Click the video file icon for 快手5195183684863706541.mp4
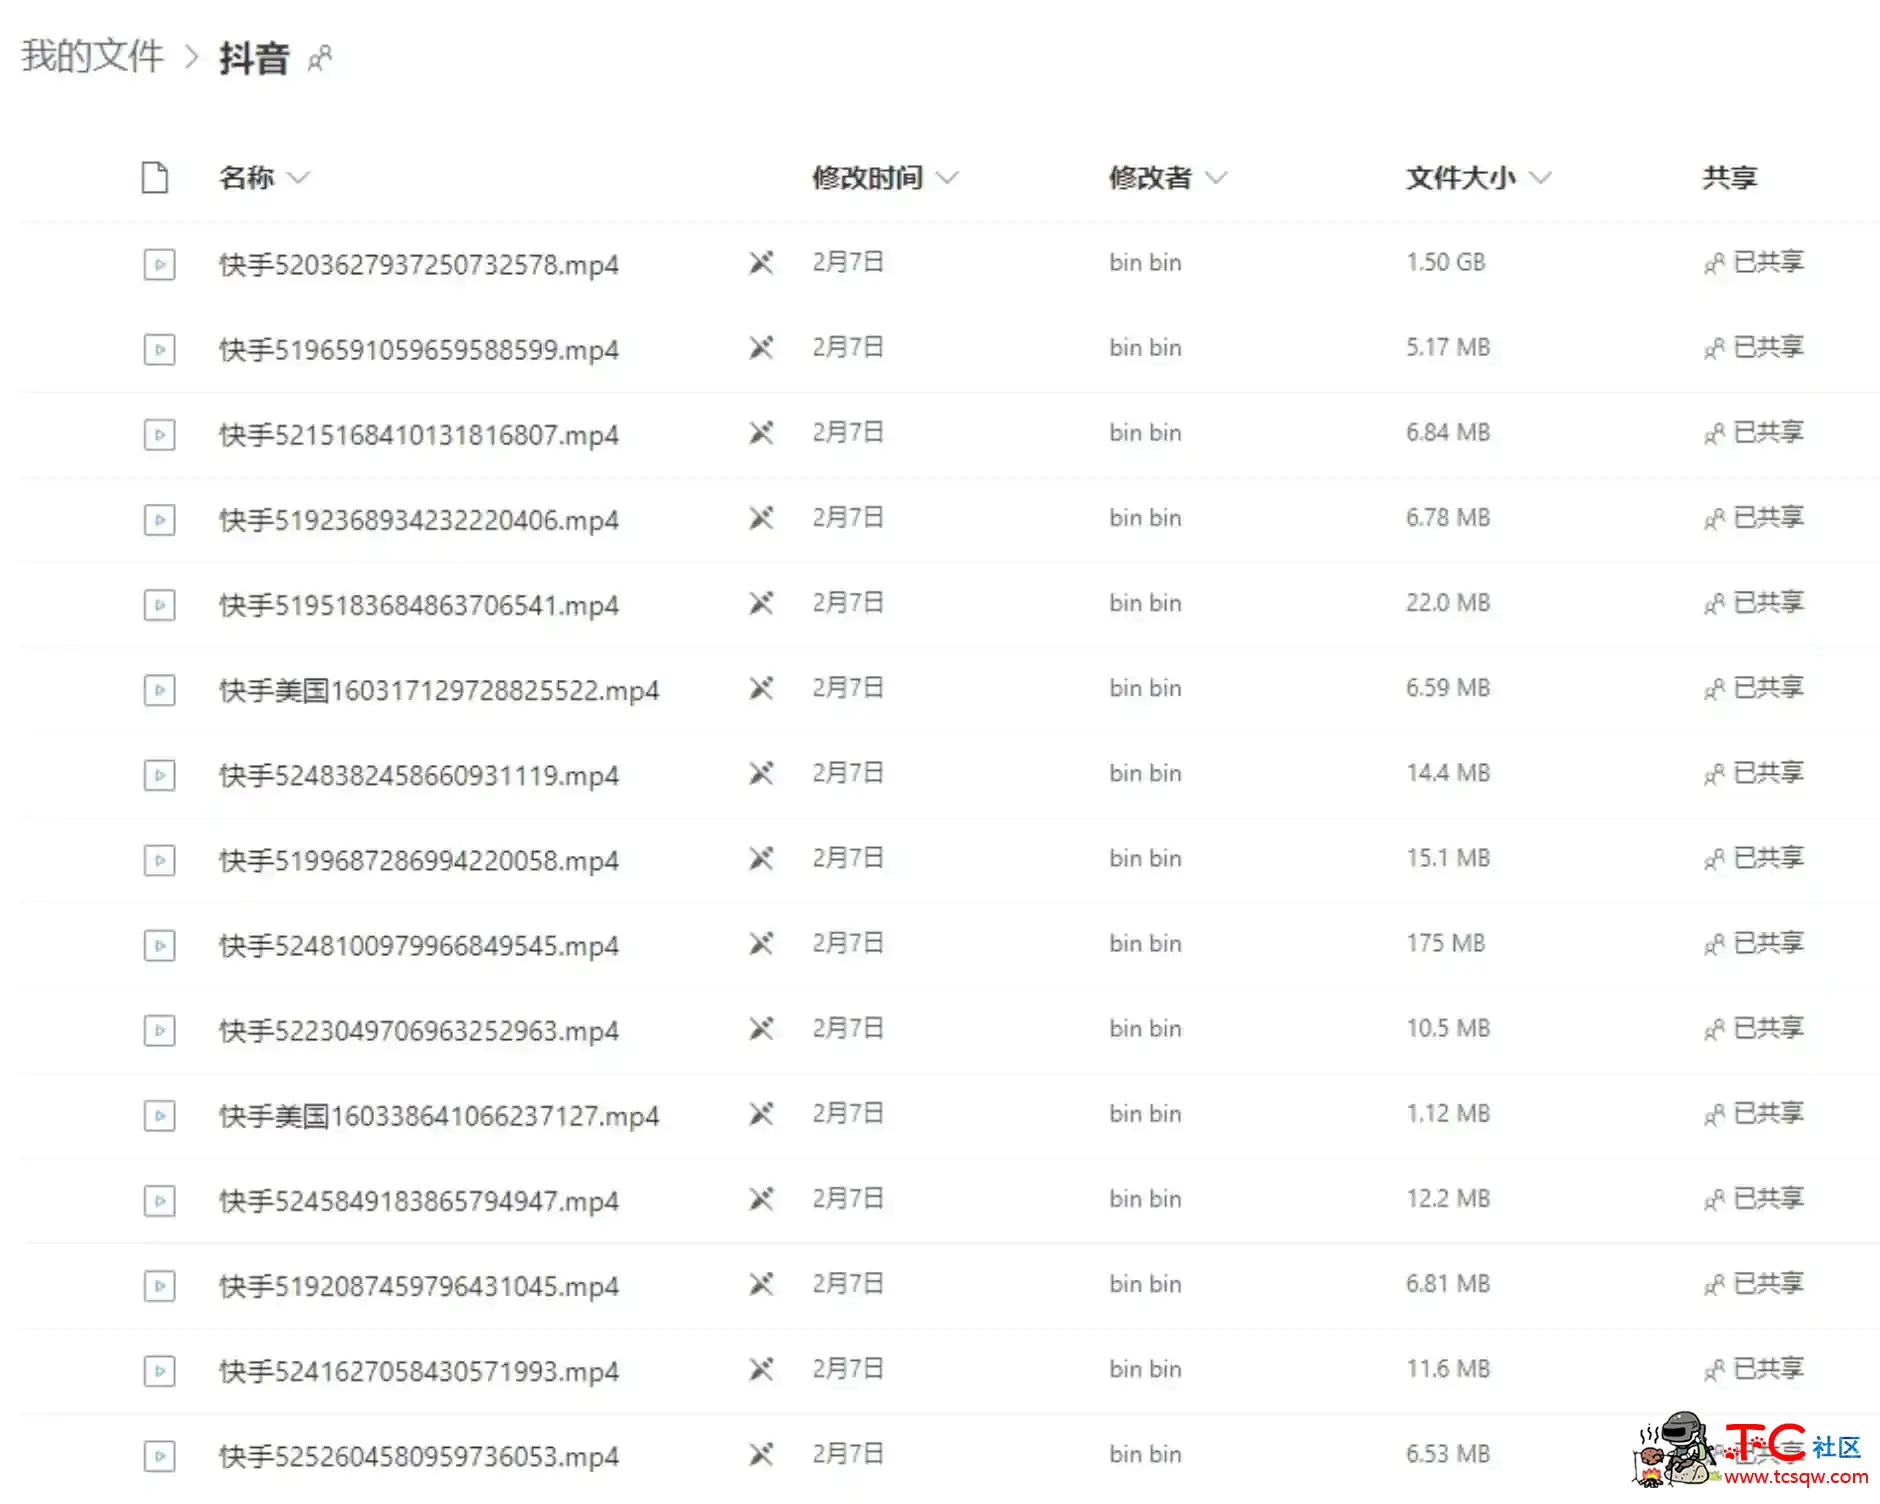Viewport: 1880px width, 1504px height. [159, 604]
